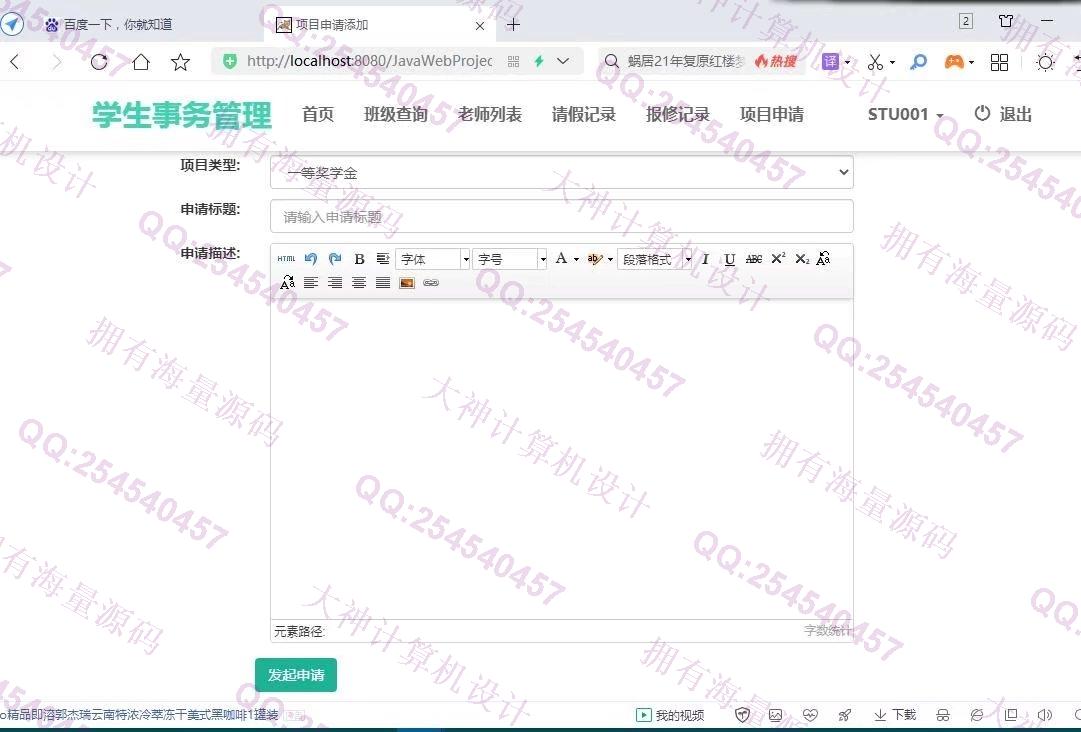Open 报修记录 navigation item

click(678, 114)
